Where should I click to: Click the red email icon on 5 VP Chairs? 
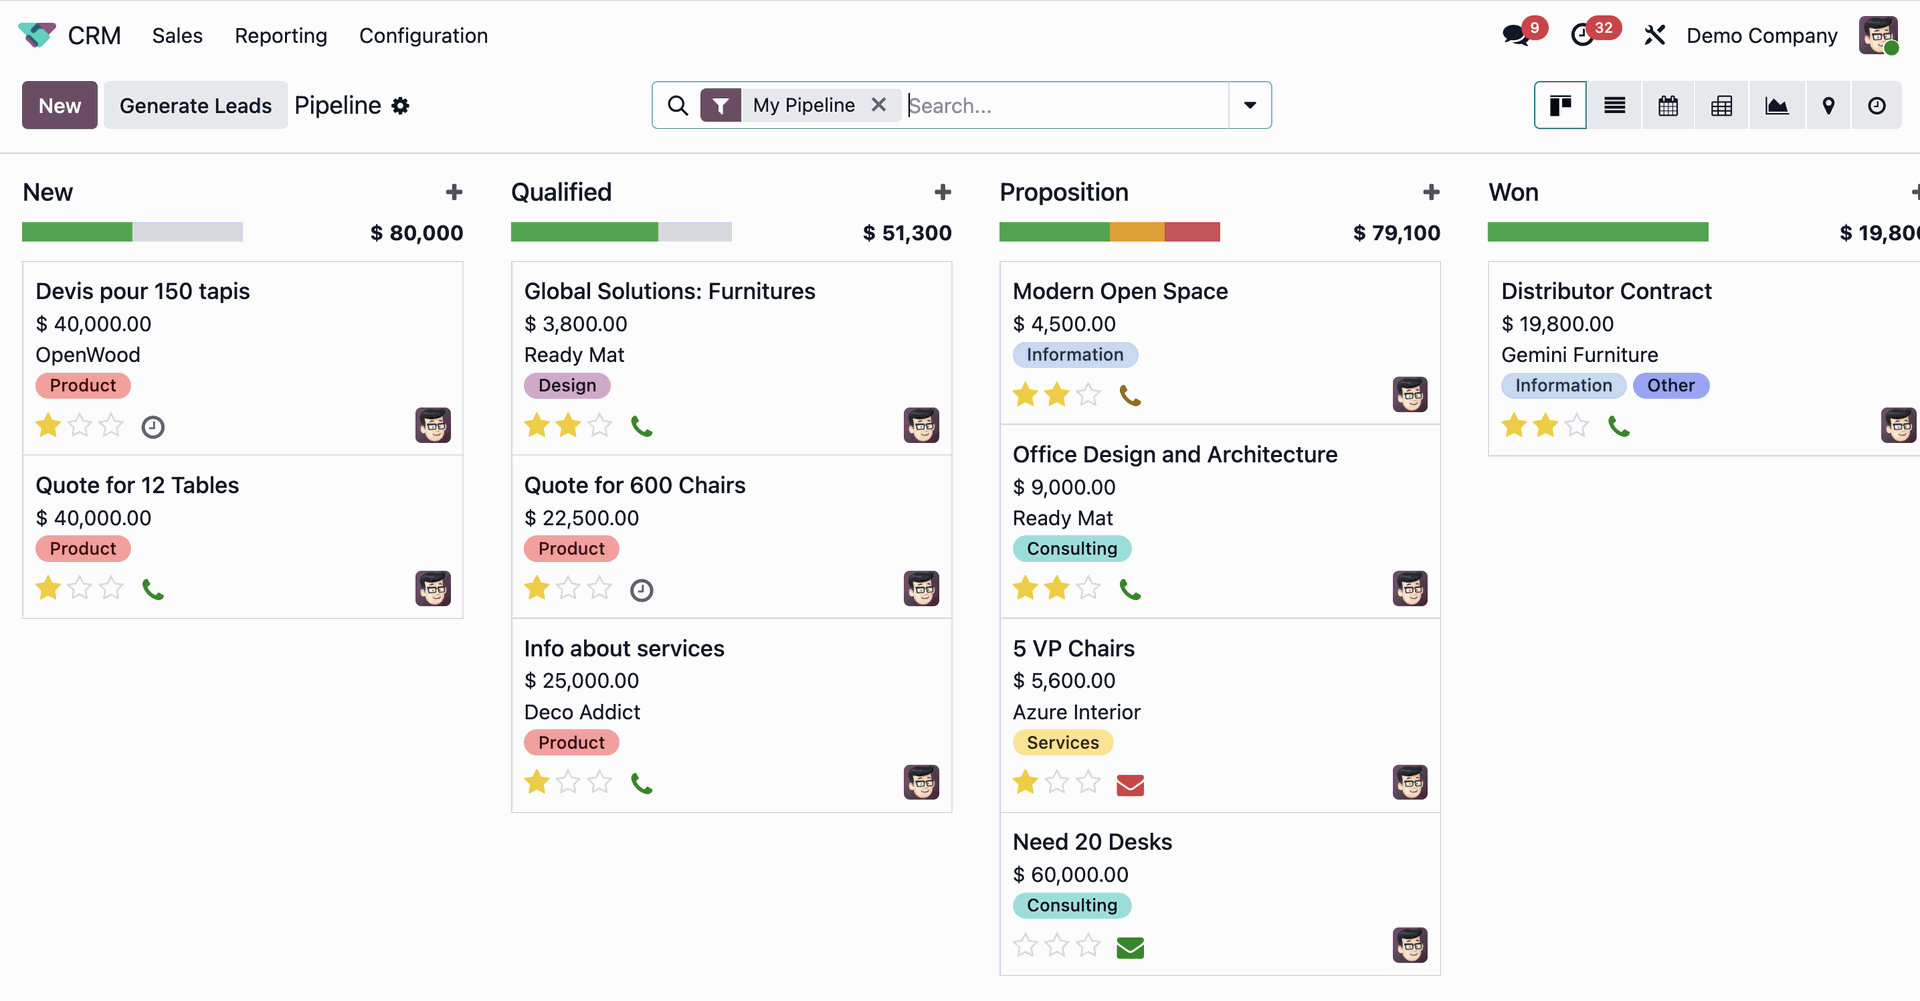[1130, 785]
